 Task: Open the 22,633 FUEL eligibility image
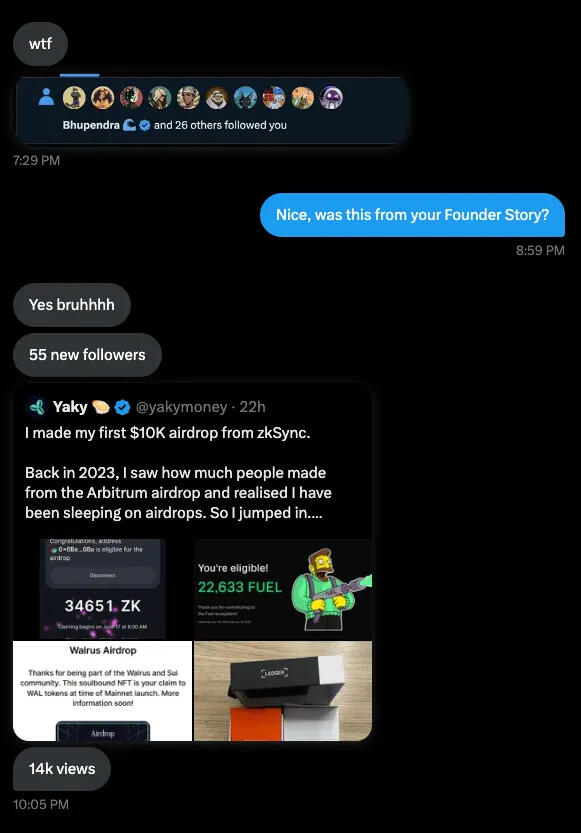point(283,589)
